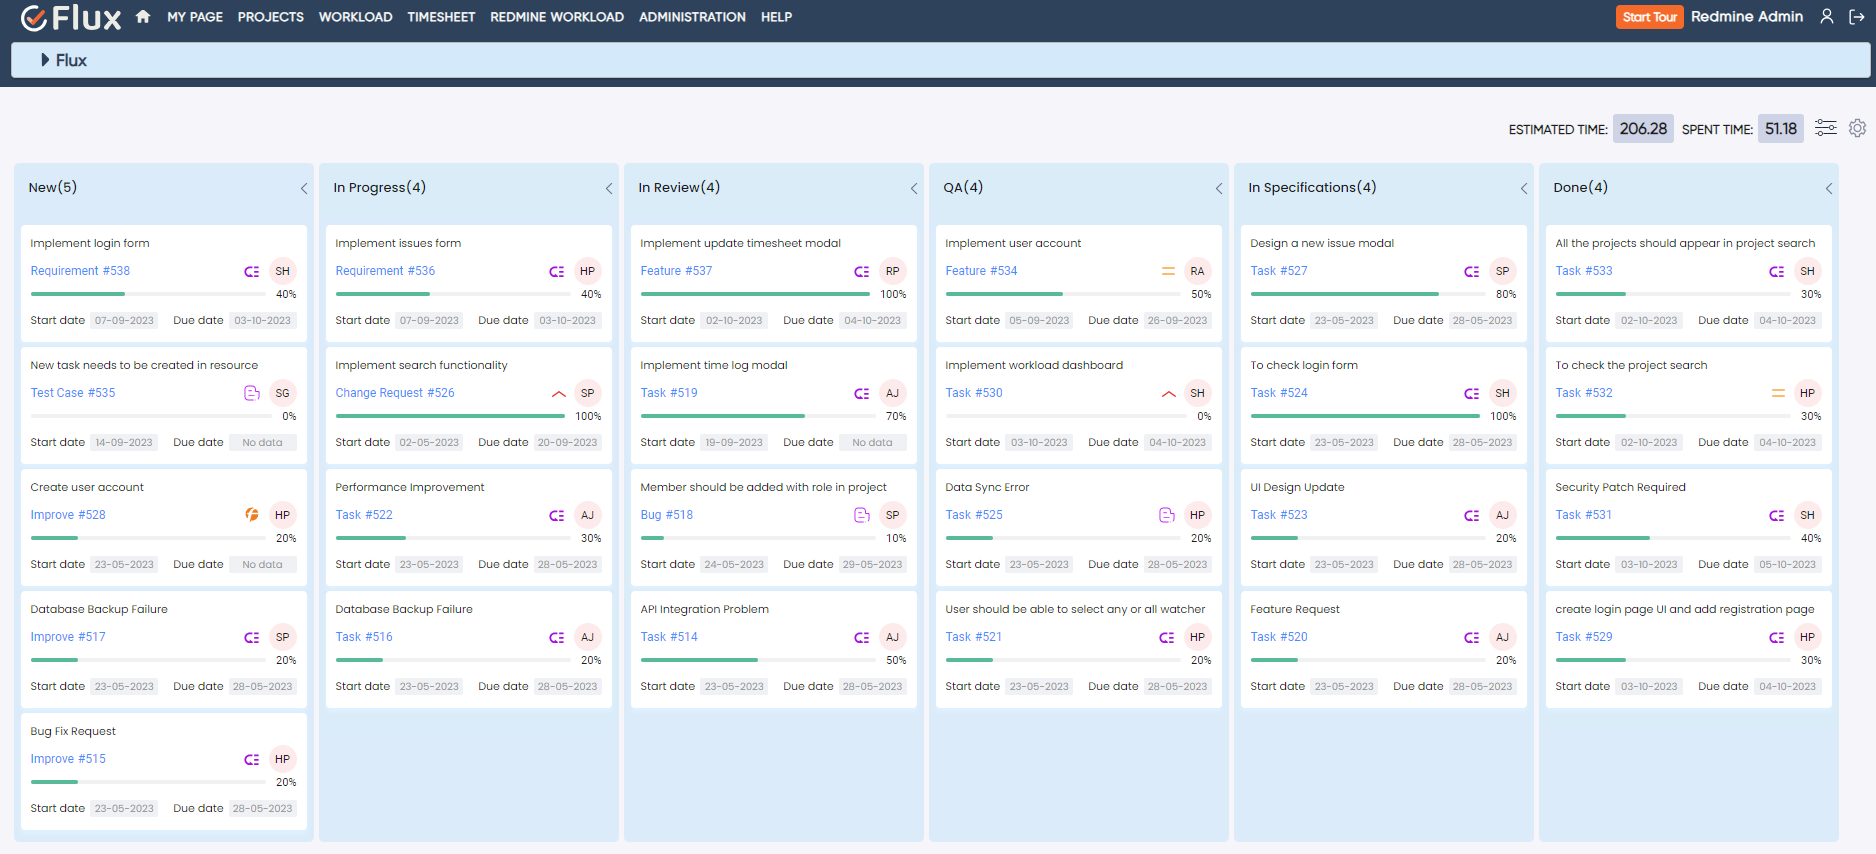Screen dimensions: 1876x854
Task: Click RA assignee avatar on Feature #534
Action: 1197,271
